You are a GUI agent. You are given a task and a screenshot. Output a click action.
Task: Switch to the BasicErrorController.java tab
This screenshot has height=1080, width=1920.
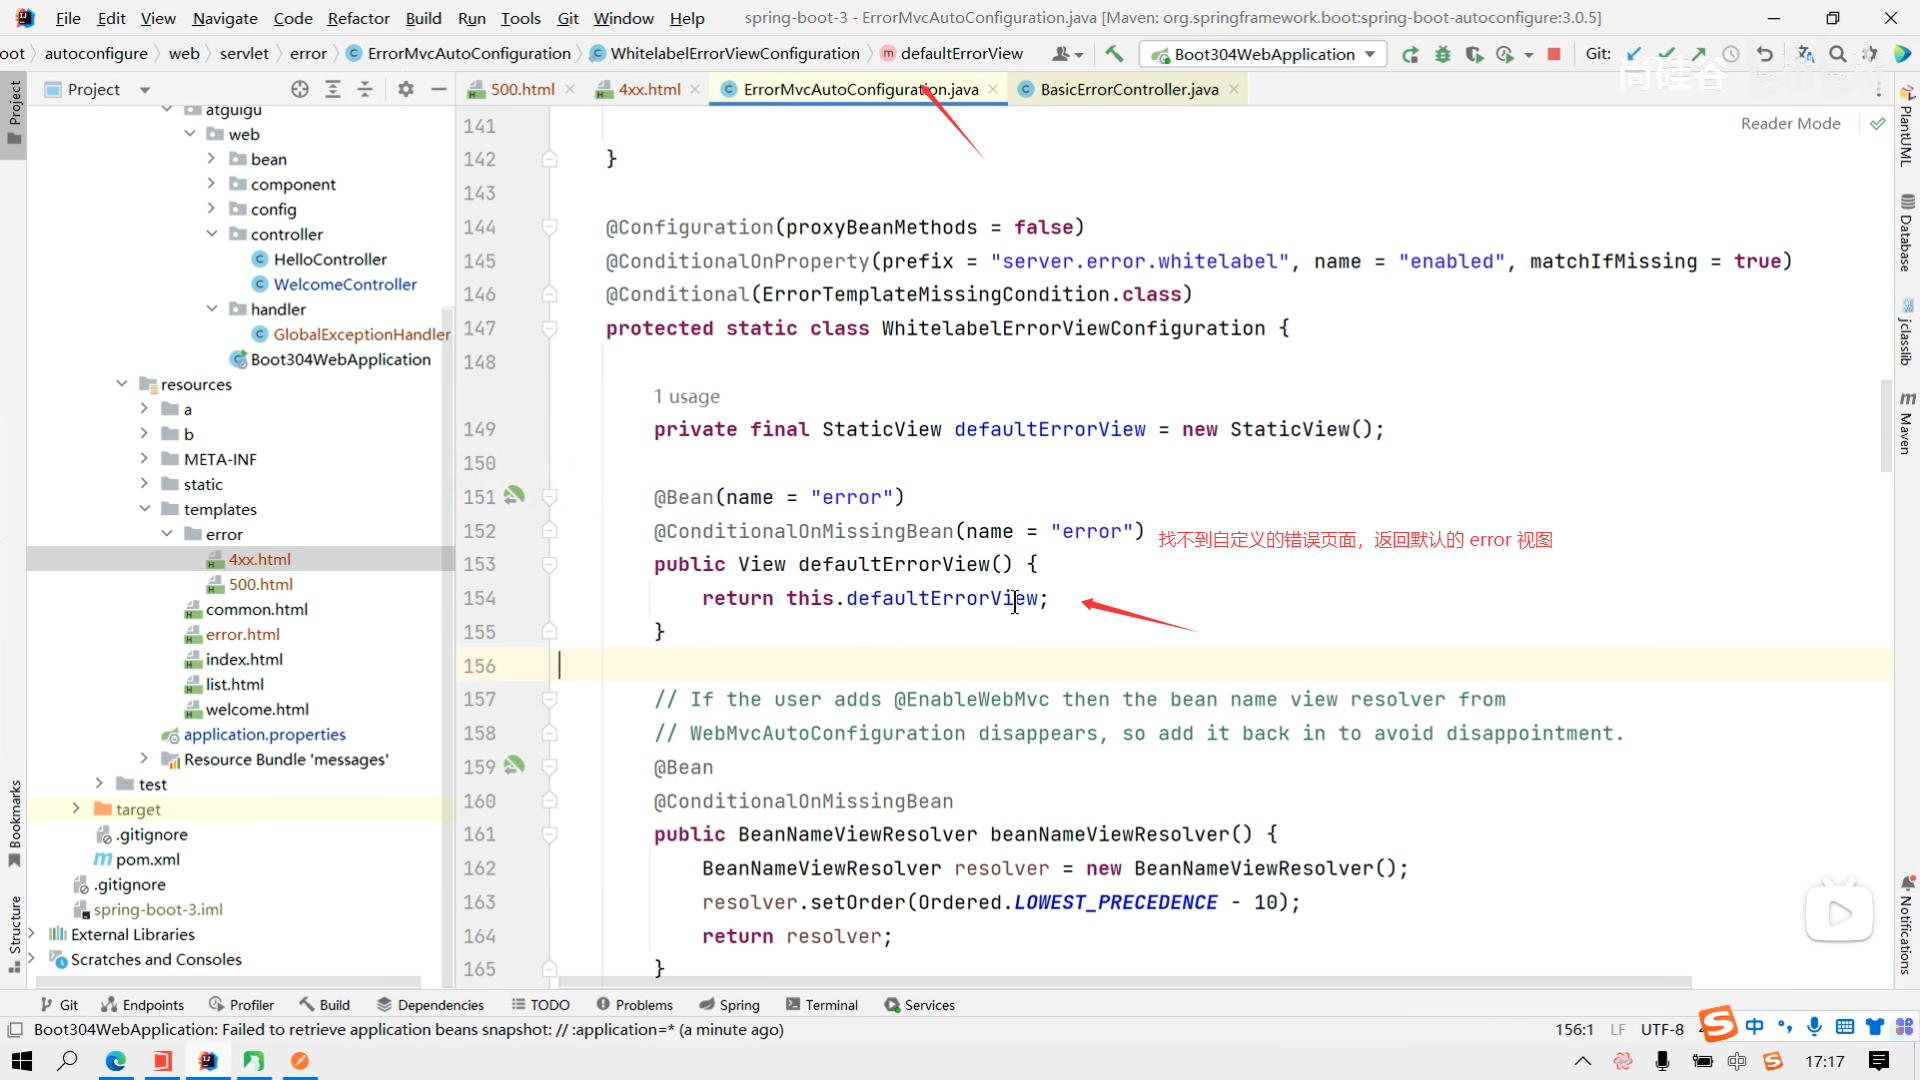(x=1128, y=89)
